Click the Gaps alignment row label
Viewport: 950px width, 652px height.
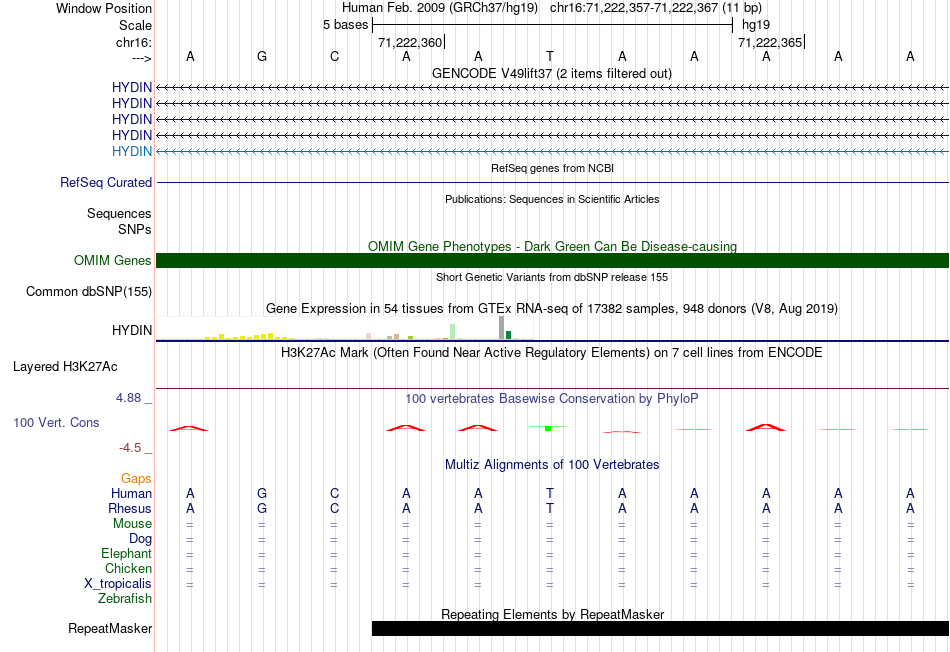[x=136, y=479]
